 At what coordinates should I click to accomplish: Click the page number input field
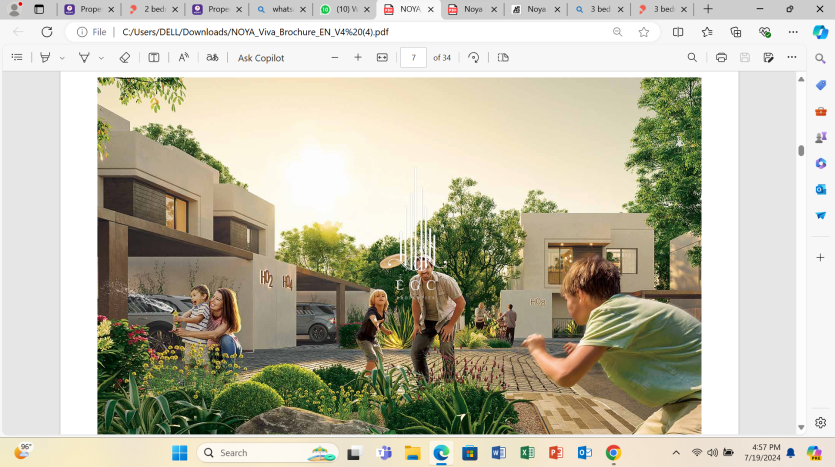point(413,58)
